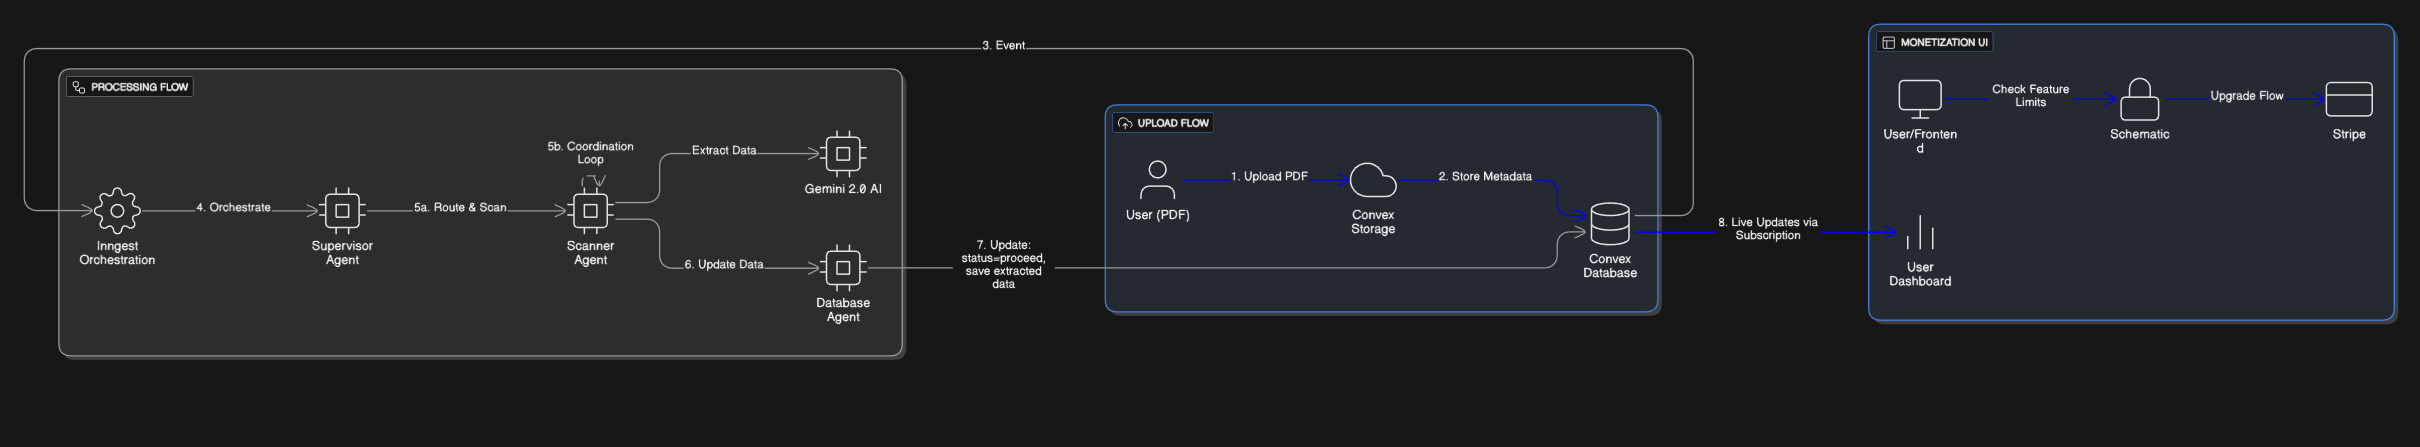The width and height of the screenshot is (2420, 447).
Task: Select the PROCESSING FLOW group label
Action: point(130,87)
